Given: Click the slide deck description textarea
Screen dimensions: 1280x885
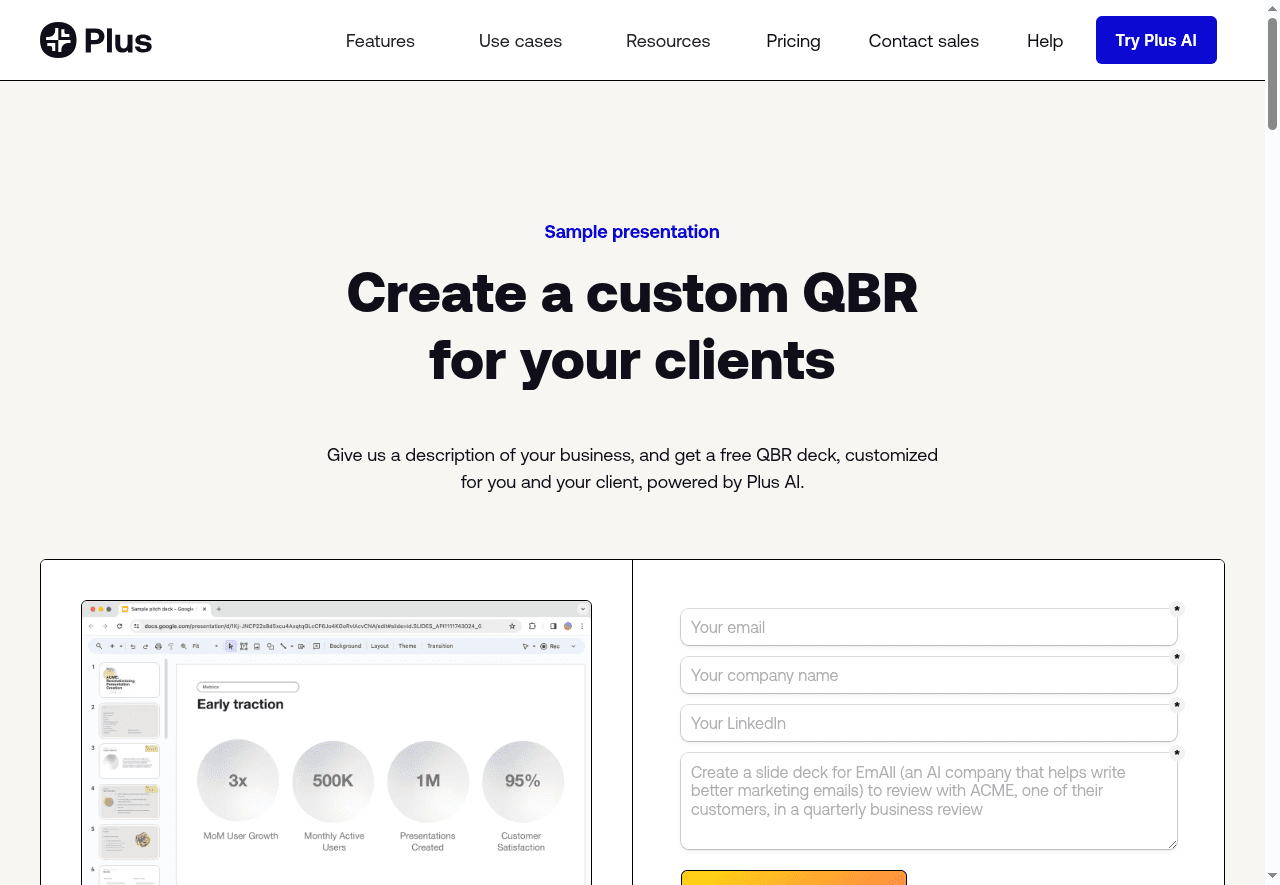Looking at the screenshot, I should coord(928,800).
